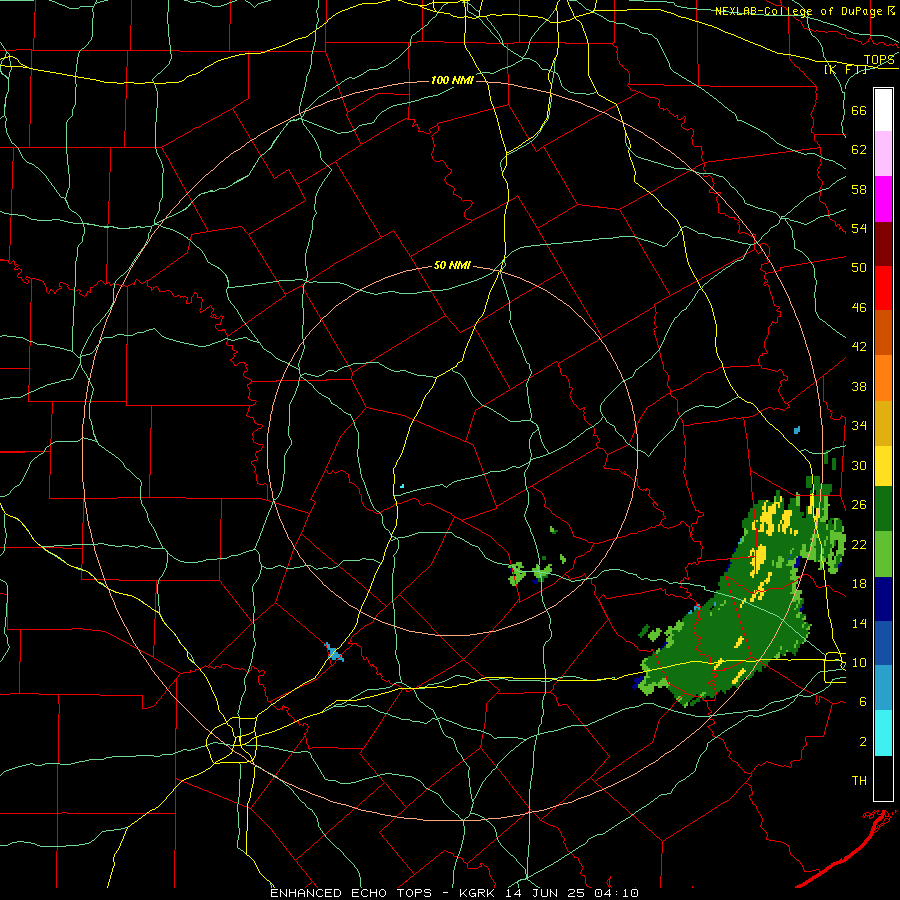Pick the light blue 6 kft legend band

pyautogui.click(x=883, y=688)
